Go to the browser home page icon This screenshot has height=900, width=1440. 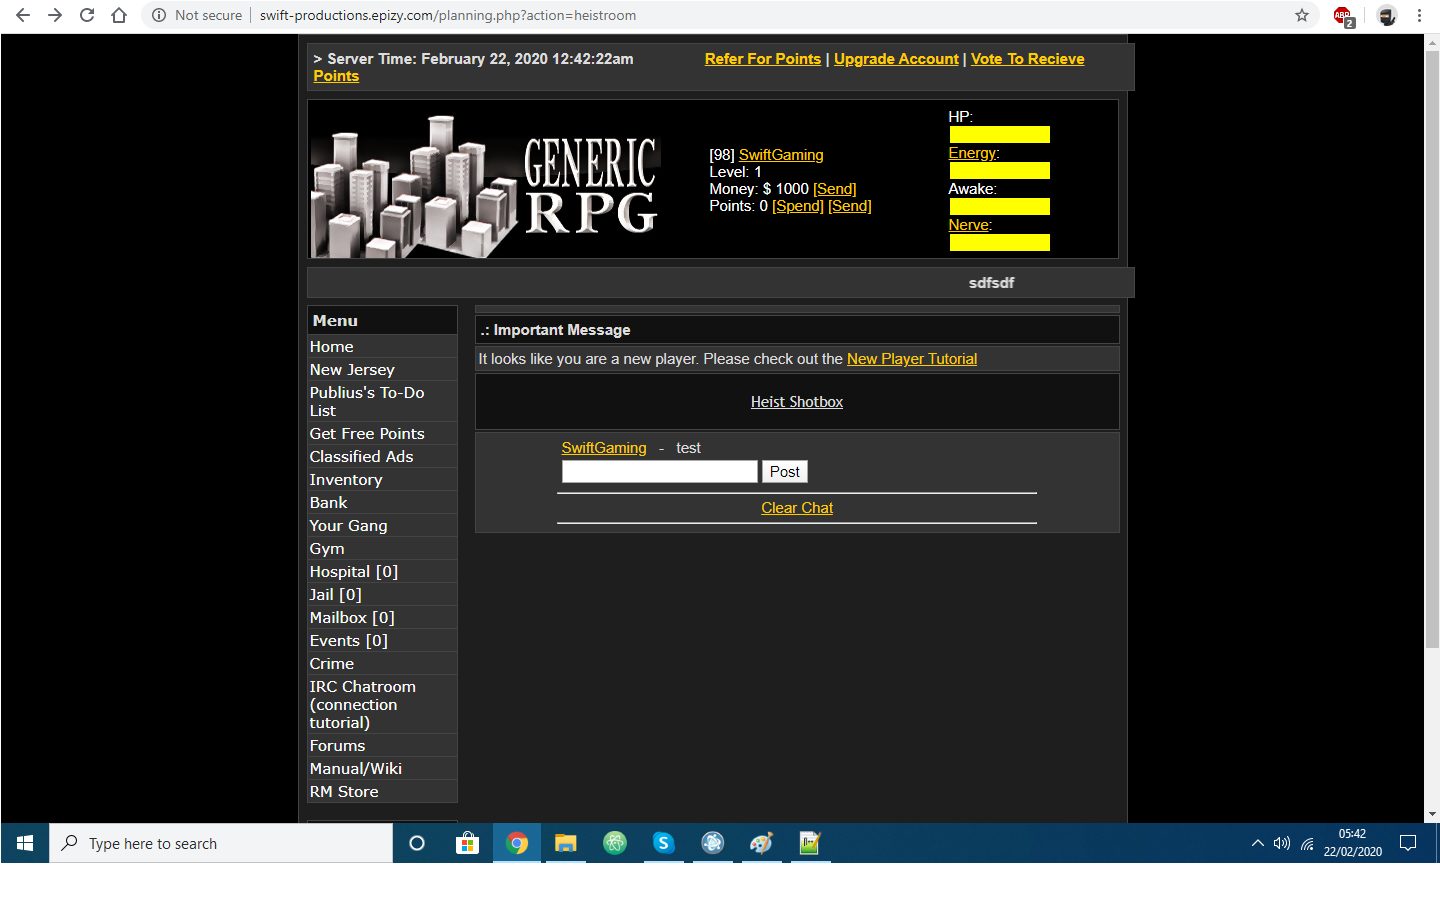(x=119, y=15)
